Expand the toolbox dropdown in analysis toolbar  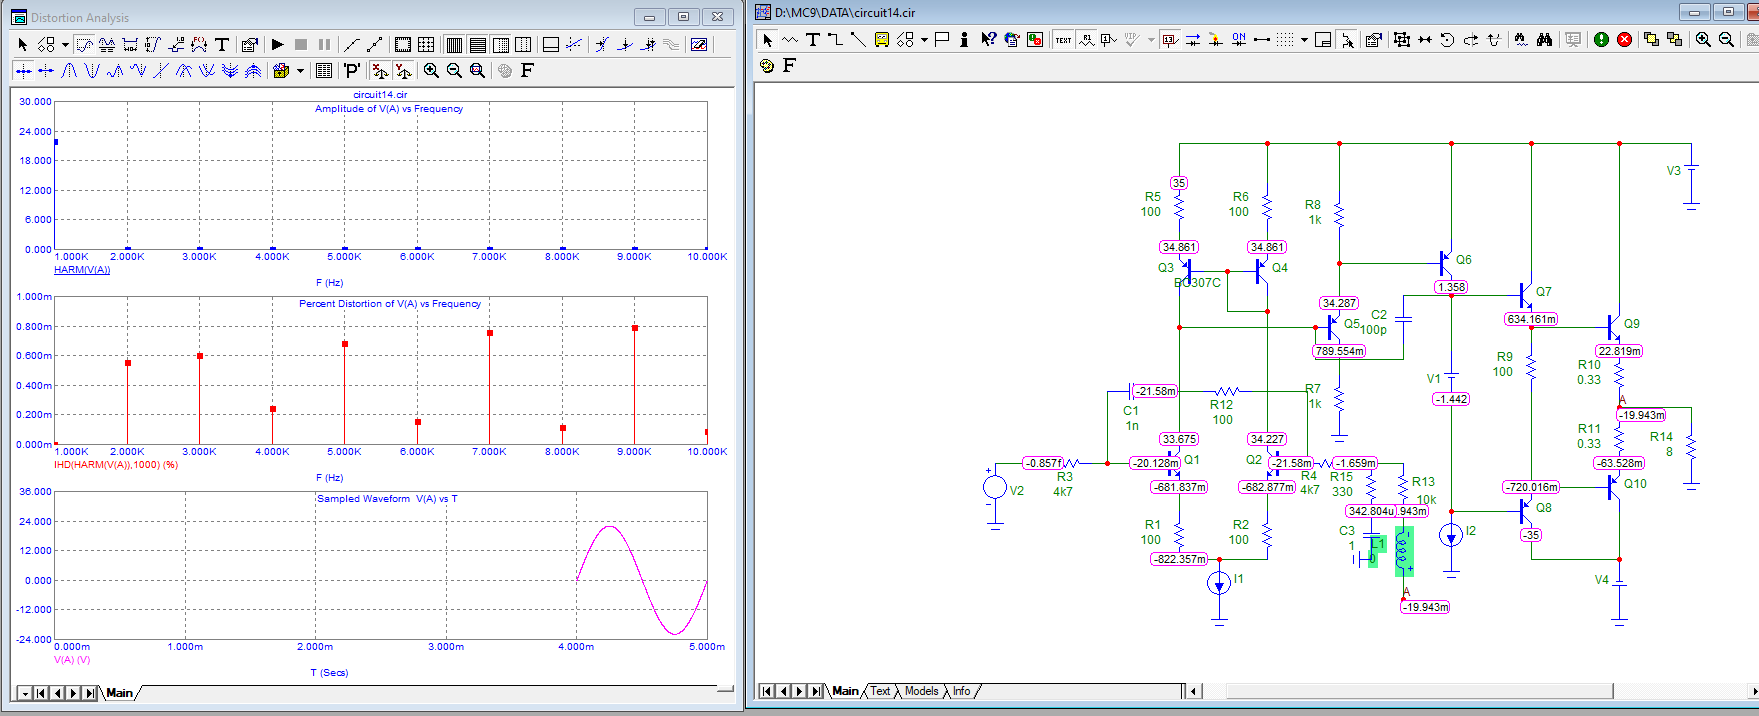300,70
